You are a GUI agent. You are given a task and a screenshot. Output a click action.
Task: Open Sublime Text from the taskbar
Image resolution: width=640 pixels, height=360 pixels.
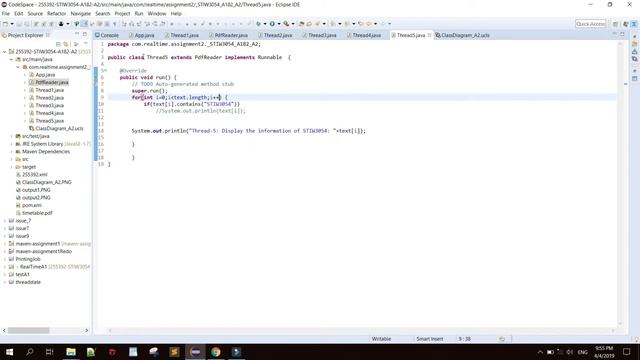[x=175, y=352]
